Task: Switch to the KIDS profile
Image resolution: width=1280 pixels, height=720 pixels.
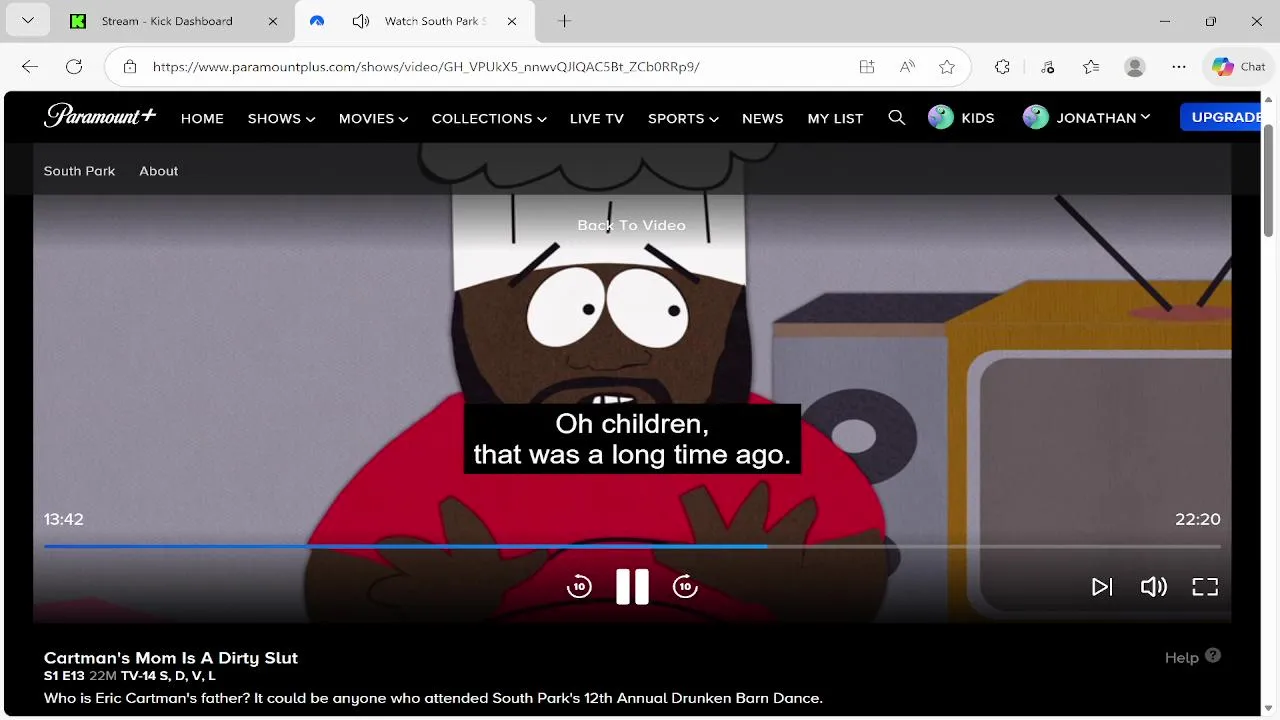Action: [x=961, y=118]
